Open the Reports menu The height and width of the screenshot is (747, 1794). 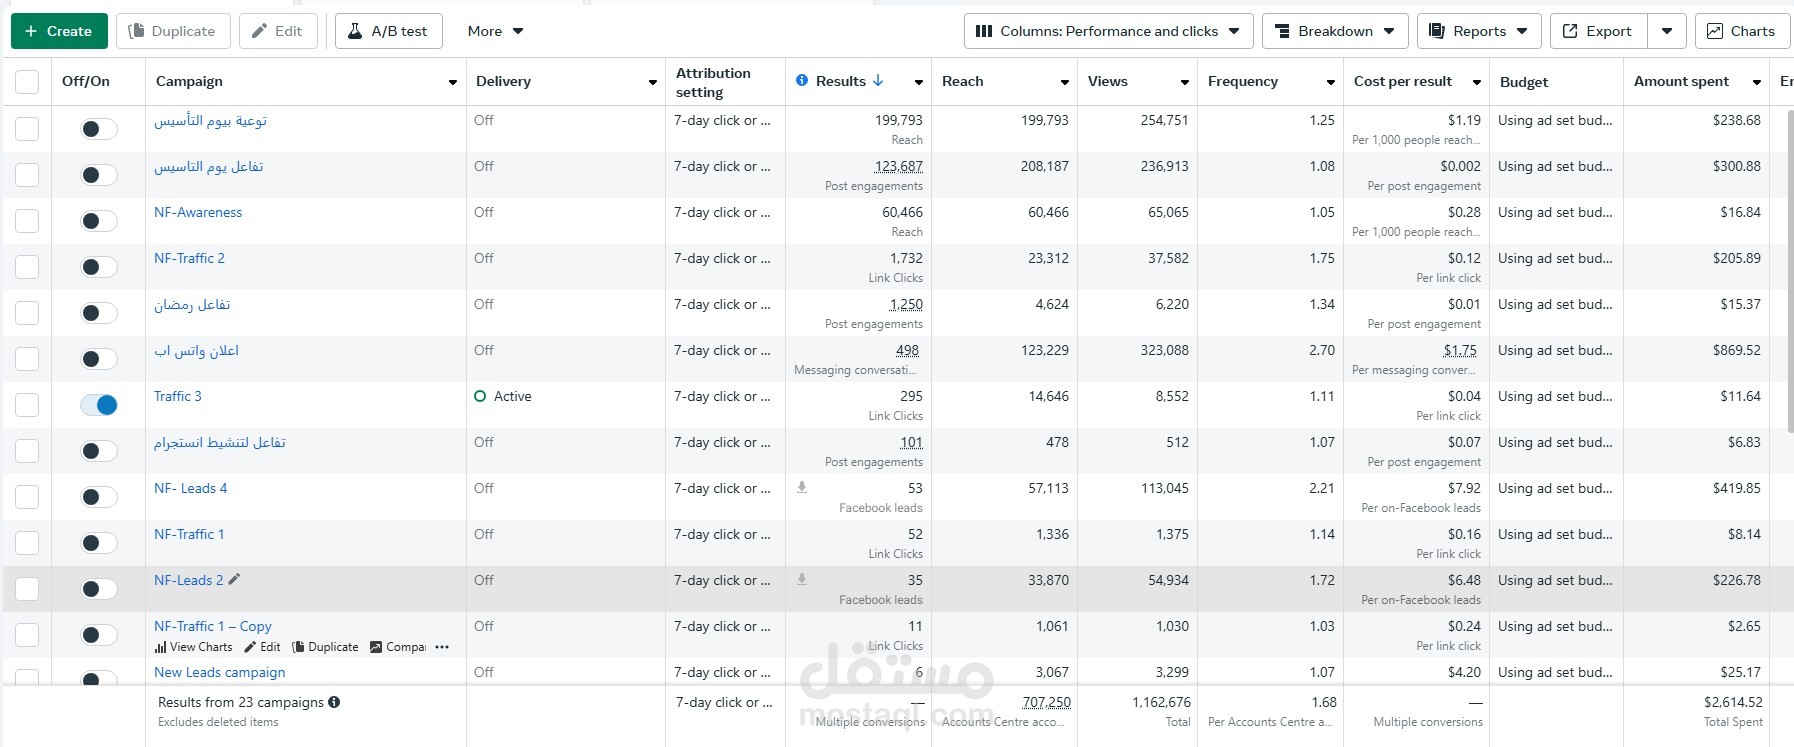pyautogui.click(x=1479, y=31)
